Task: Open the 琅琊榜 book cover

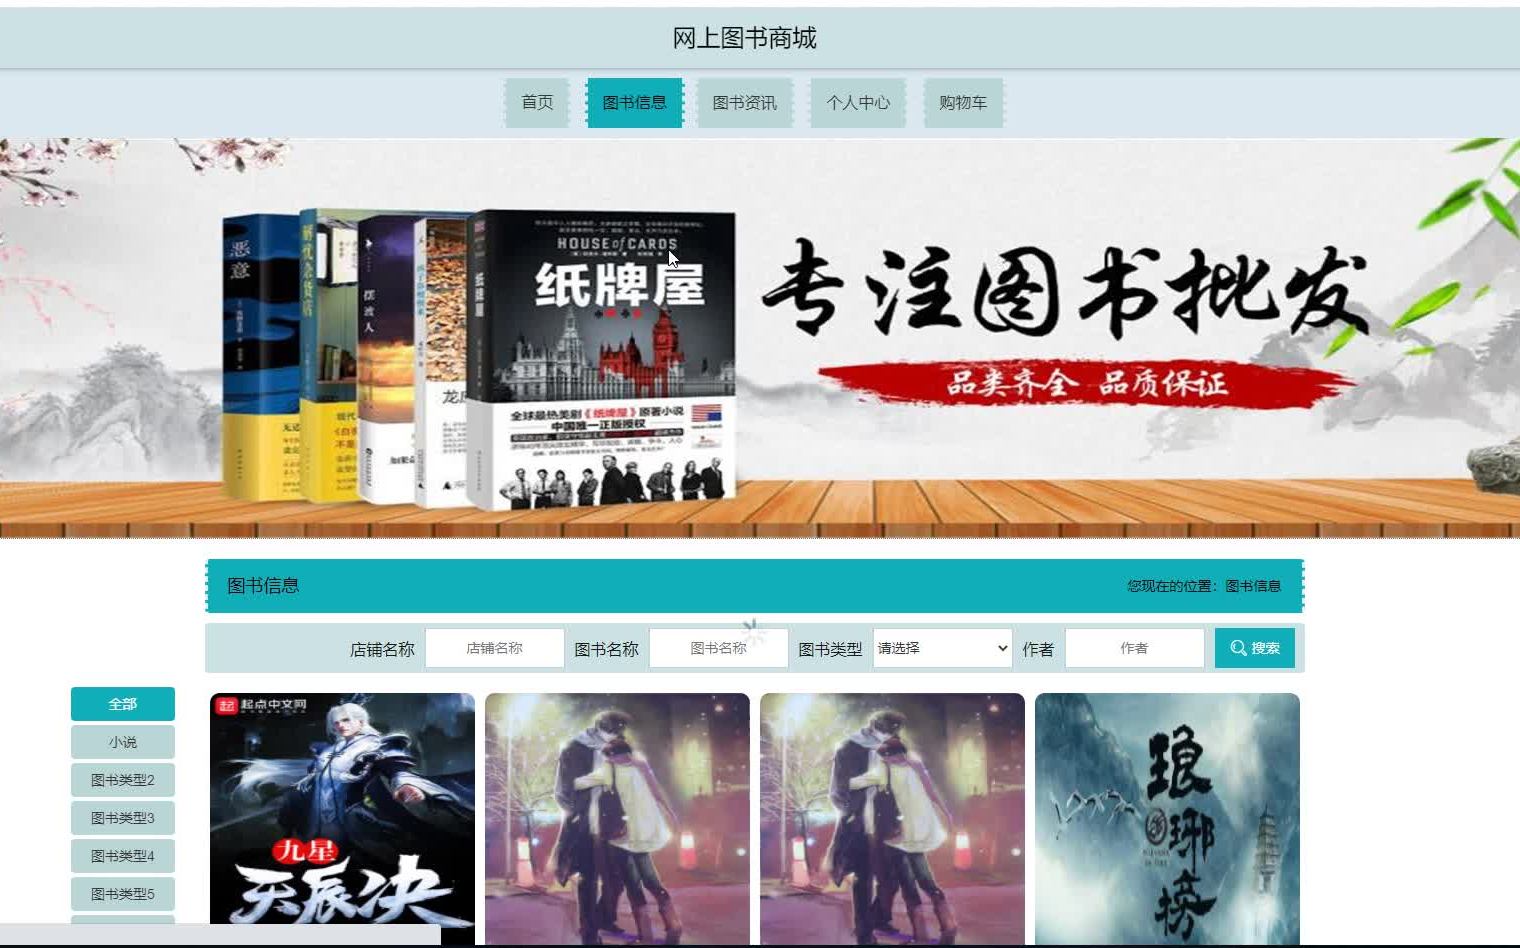Action: point(1167,818)
